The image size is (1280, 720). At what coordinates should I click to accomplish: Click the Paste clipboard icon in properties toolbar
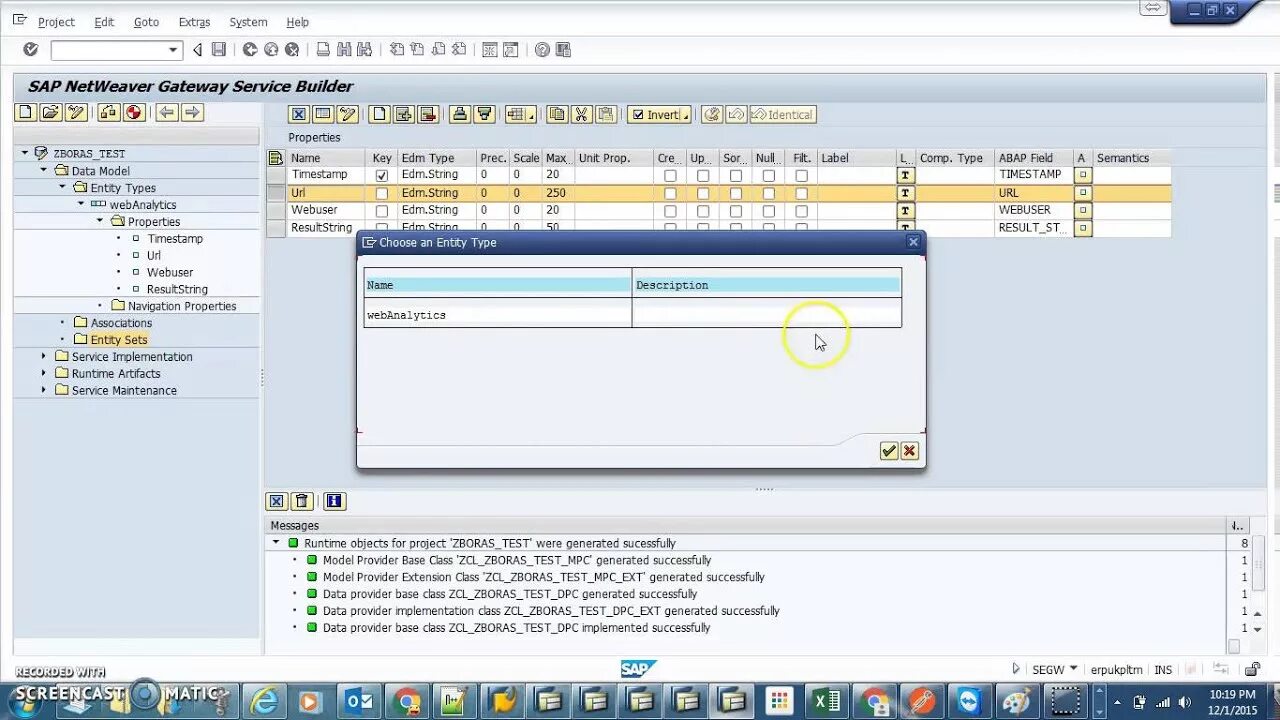tap(605, 114)
